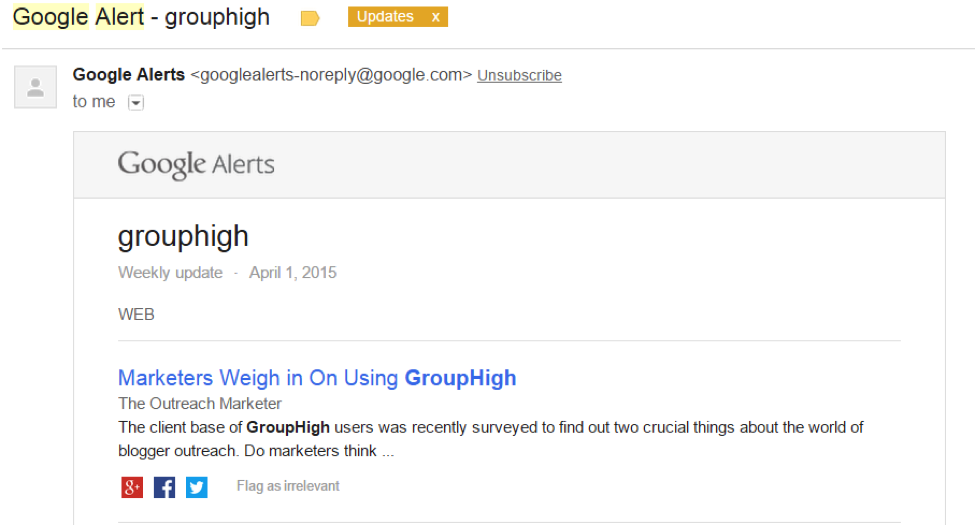Click the Unsubscribe link
The height and width of the screenshot is (525, 975).
[x=519, y=75]
